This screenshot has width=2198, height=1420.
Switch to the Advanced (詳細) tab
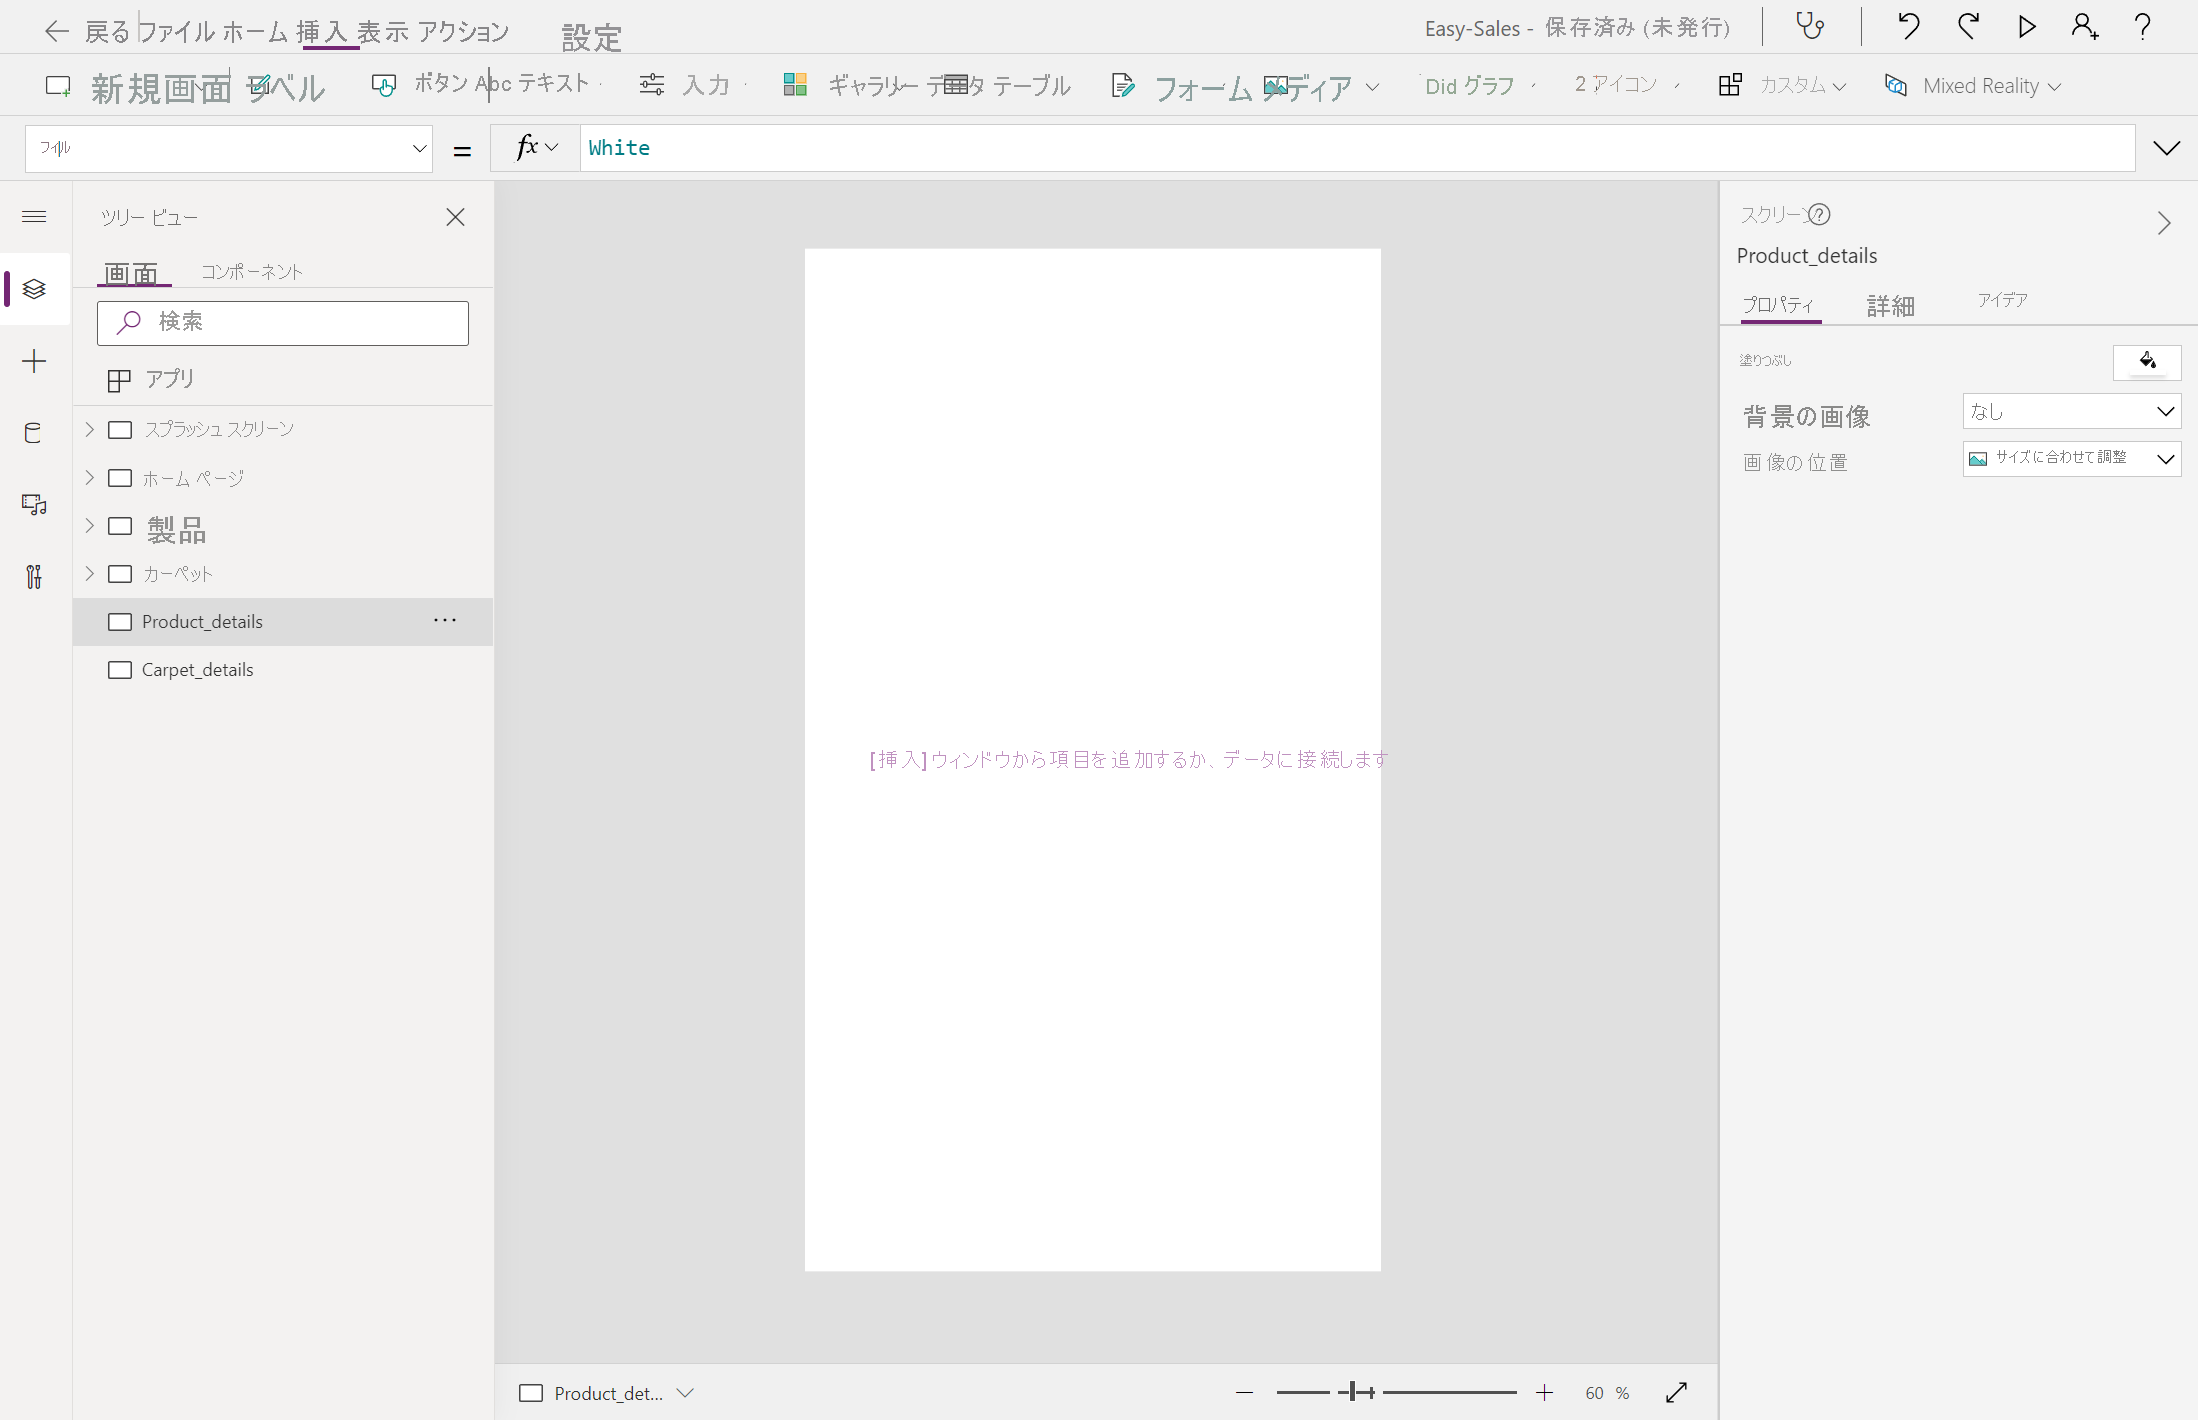(x=1891, y=306)
